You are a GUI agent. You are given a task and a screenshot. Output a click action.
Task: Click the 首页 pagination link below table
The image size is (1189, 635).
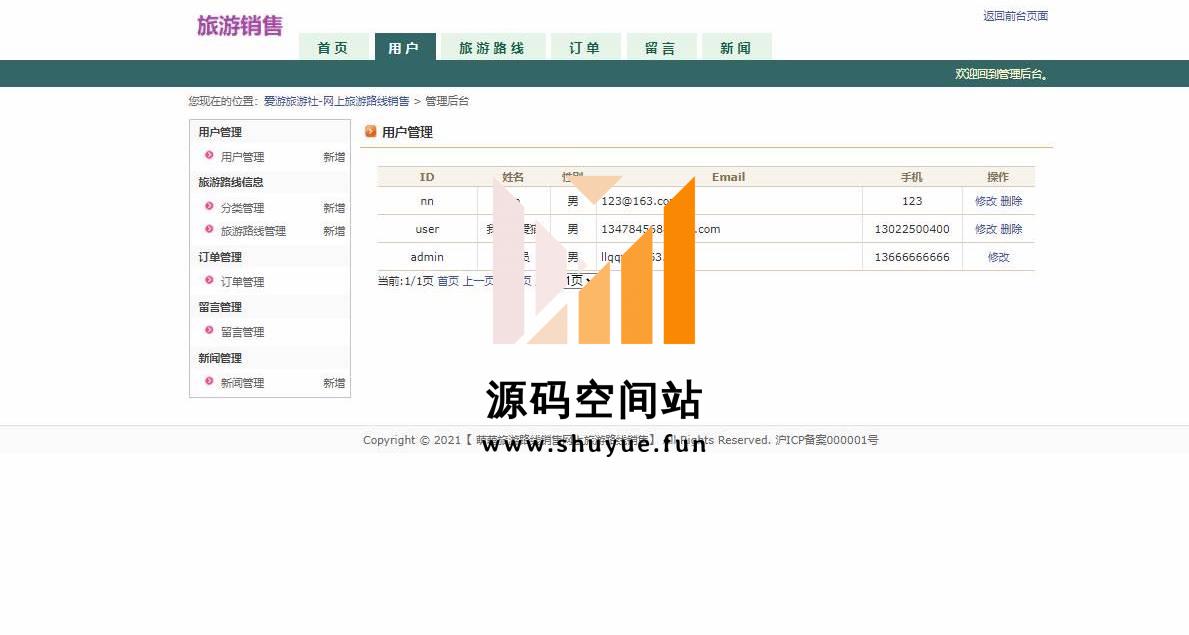pyautogui.click(x=448, y=281)
